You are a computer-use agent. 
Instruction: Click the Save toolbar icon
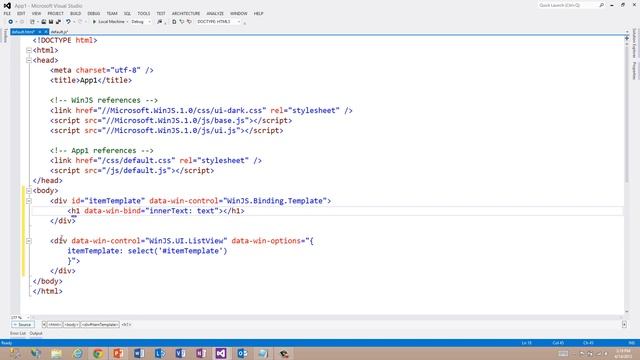(51, 22)
